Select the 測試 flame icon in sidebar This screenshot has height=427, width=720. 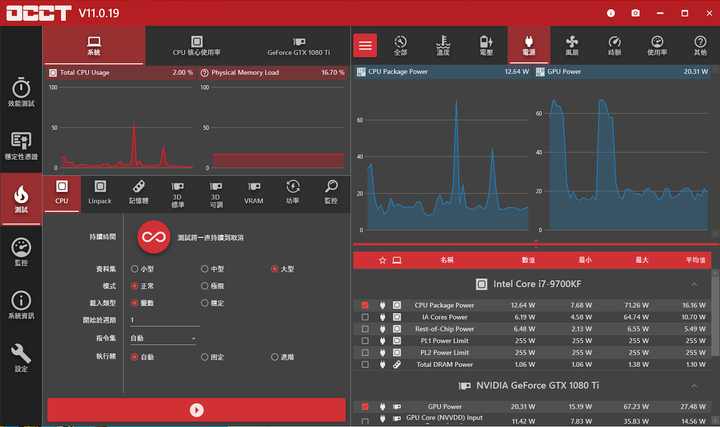tap(21, 199)
